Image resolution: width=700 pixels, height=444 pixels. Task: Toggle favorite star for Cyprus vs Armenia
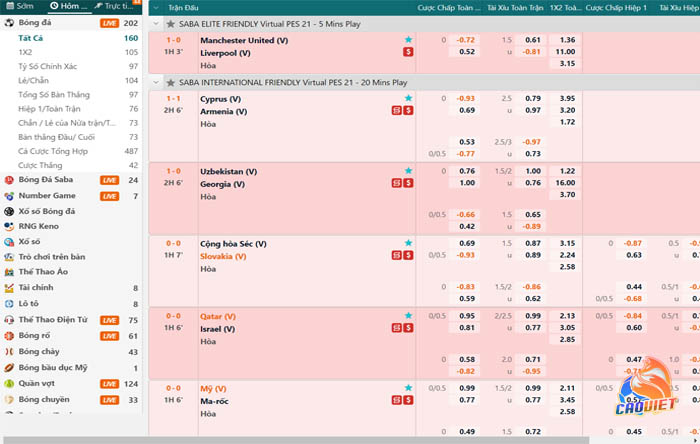408,98
